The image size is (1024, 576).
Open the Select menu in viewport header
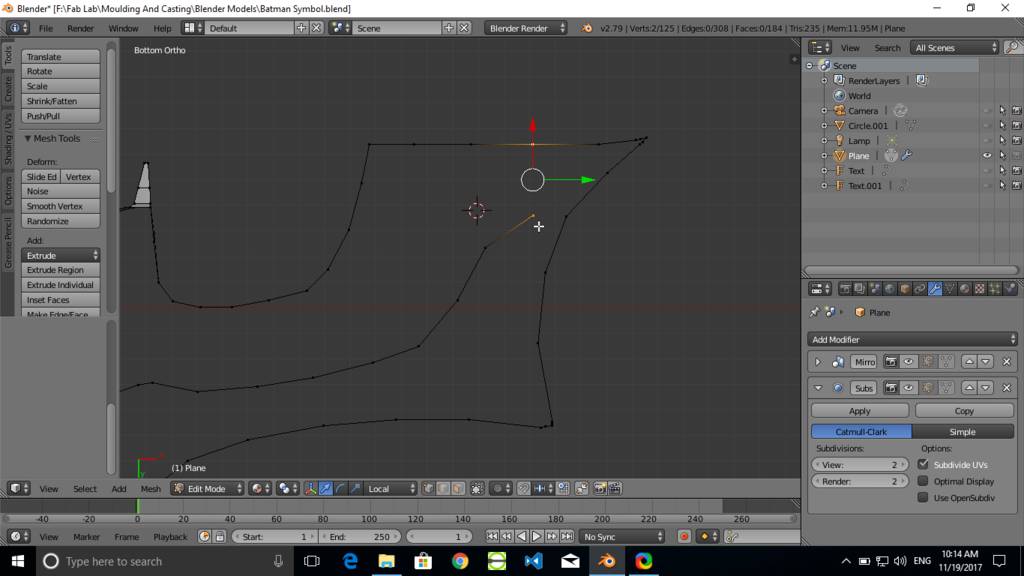[84, 488]
